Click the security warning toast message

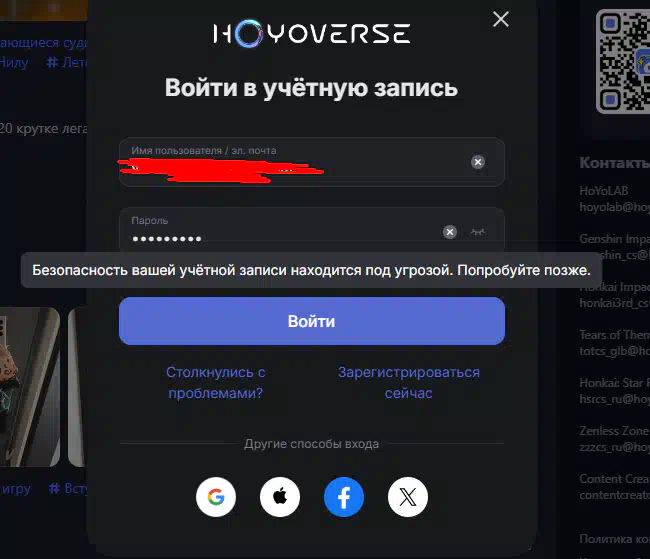pyautogui.click(x=311, y=270)
